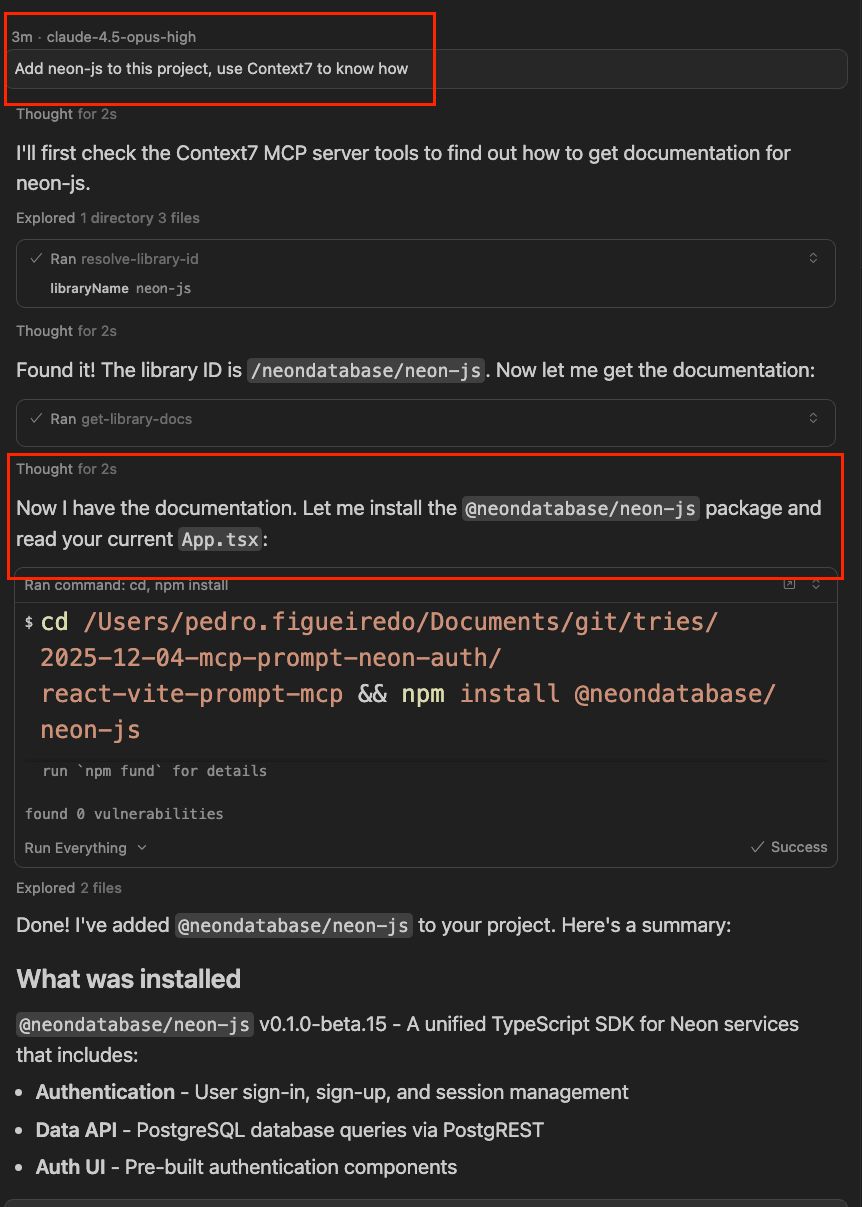
Task: Expand Thought section above 'Found it!'
Action: pos(66,331)
